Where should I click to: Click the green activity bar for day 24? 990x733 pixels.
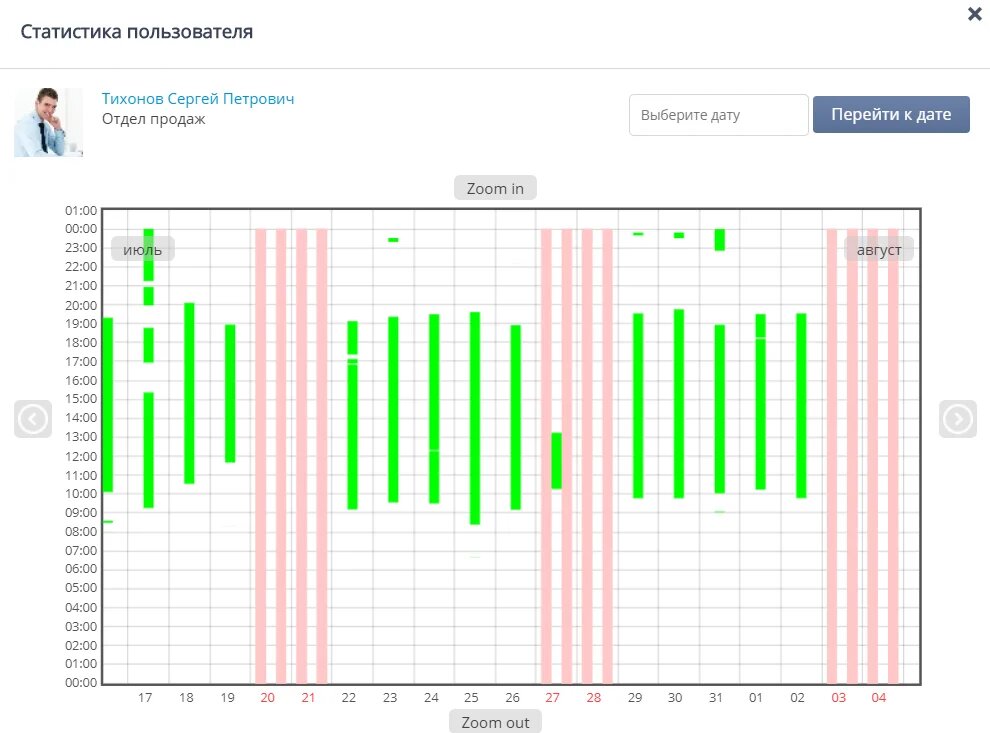434,408
